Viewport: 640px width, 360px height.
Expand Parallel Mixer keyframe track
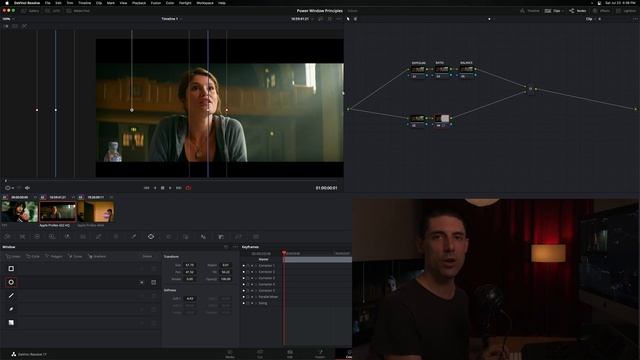tap(256, 297)
